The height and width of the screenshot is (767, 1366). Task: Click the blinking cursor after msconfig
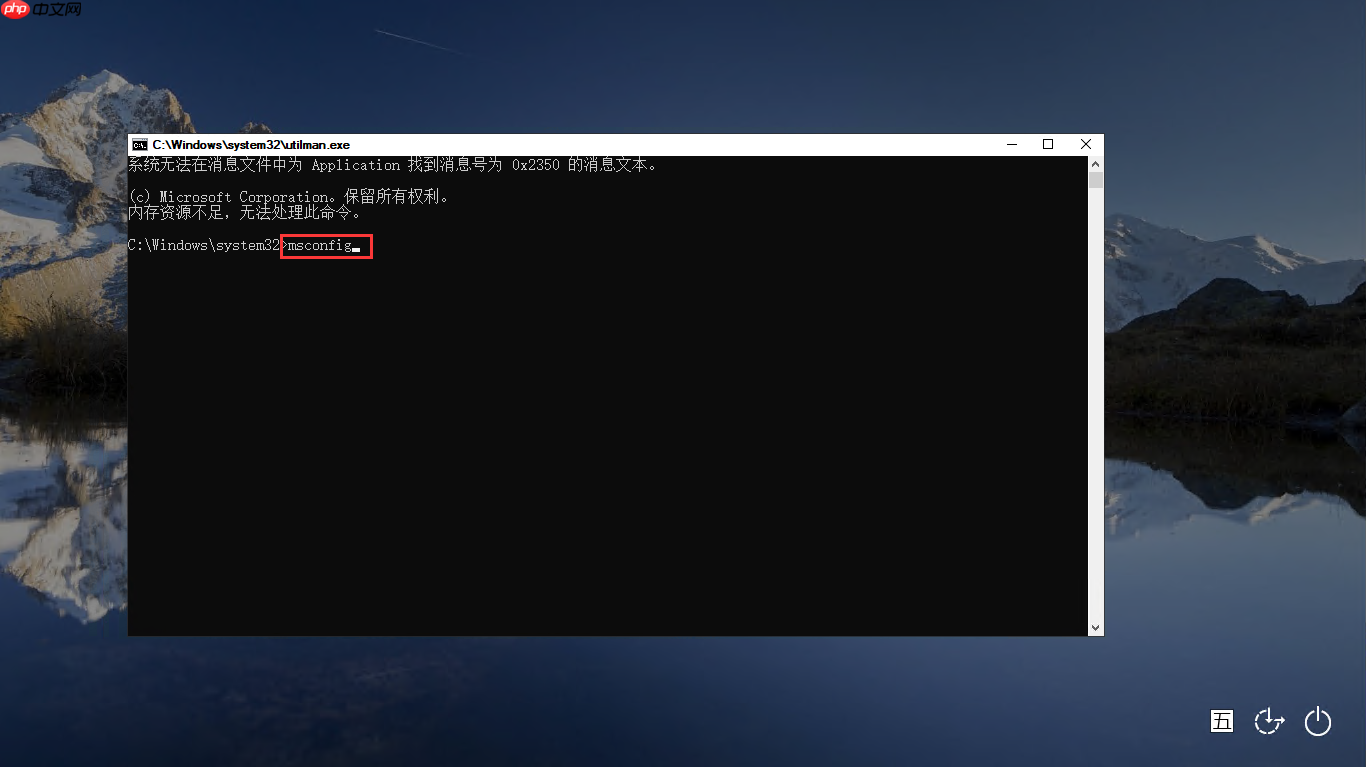pos(357,248)
